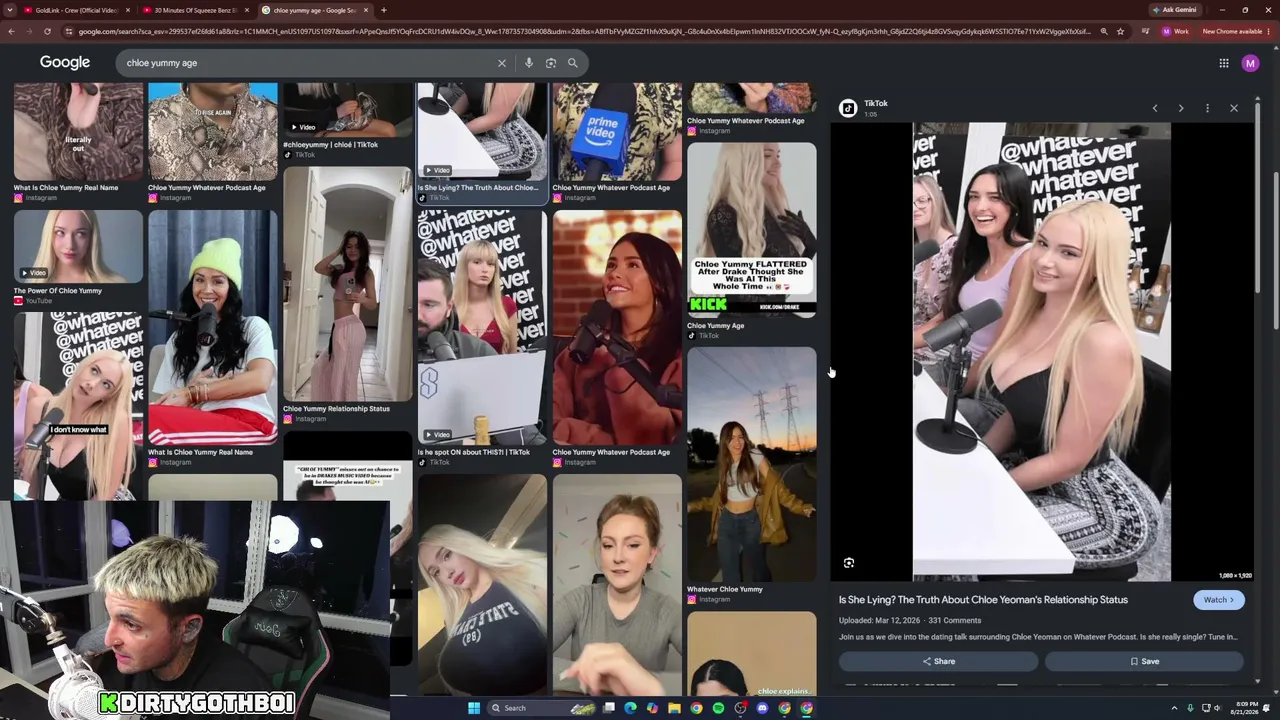The image size is (1280, 720).
Task: Open Discord from taskbar
Action: (x=762, y=708)
